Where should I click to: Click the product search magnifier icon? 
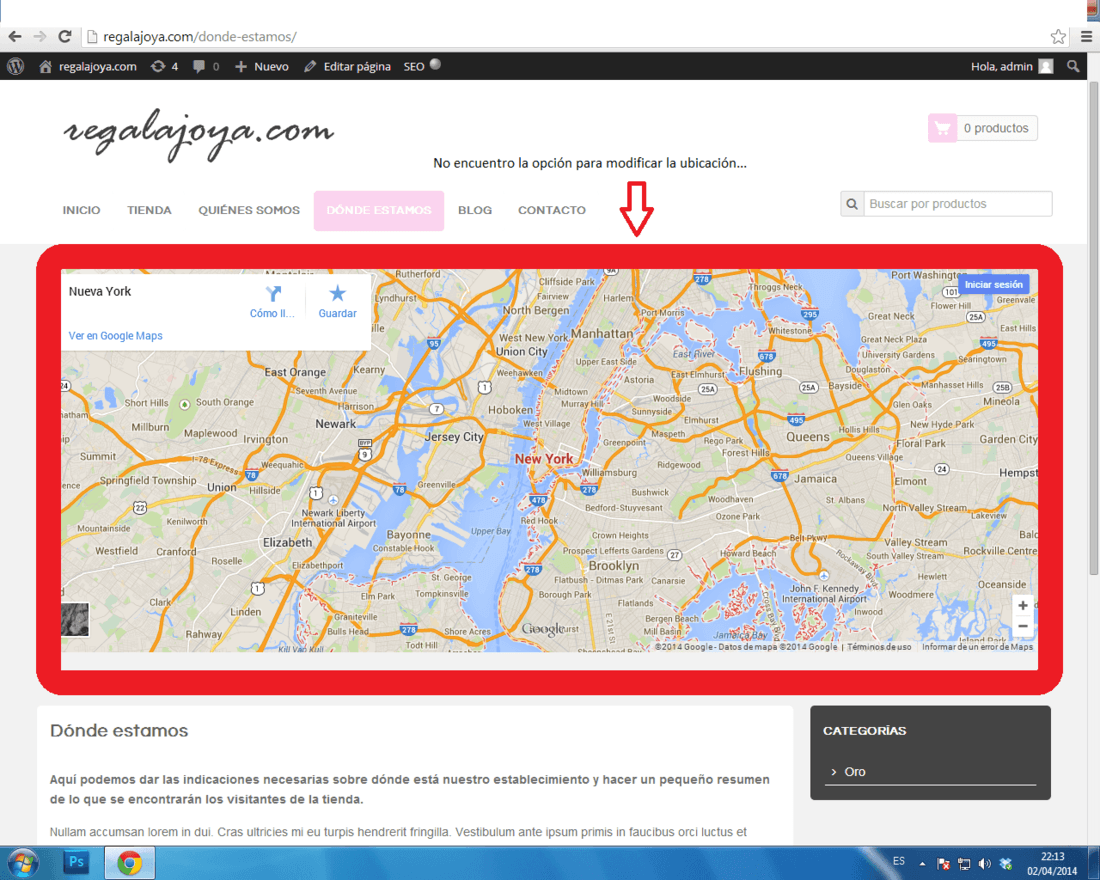tap(852, 204)
